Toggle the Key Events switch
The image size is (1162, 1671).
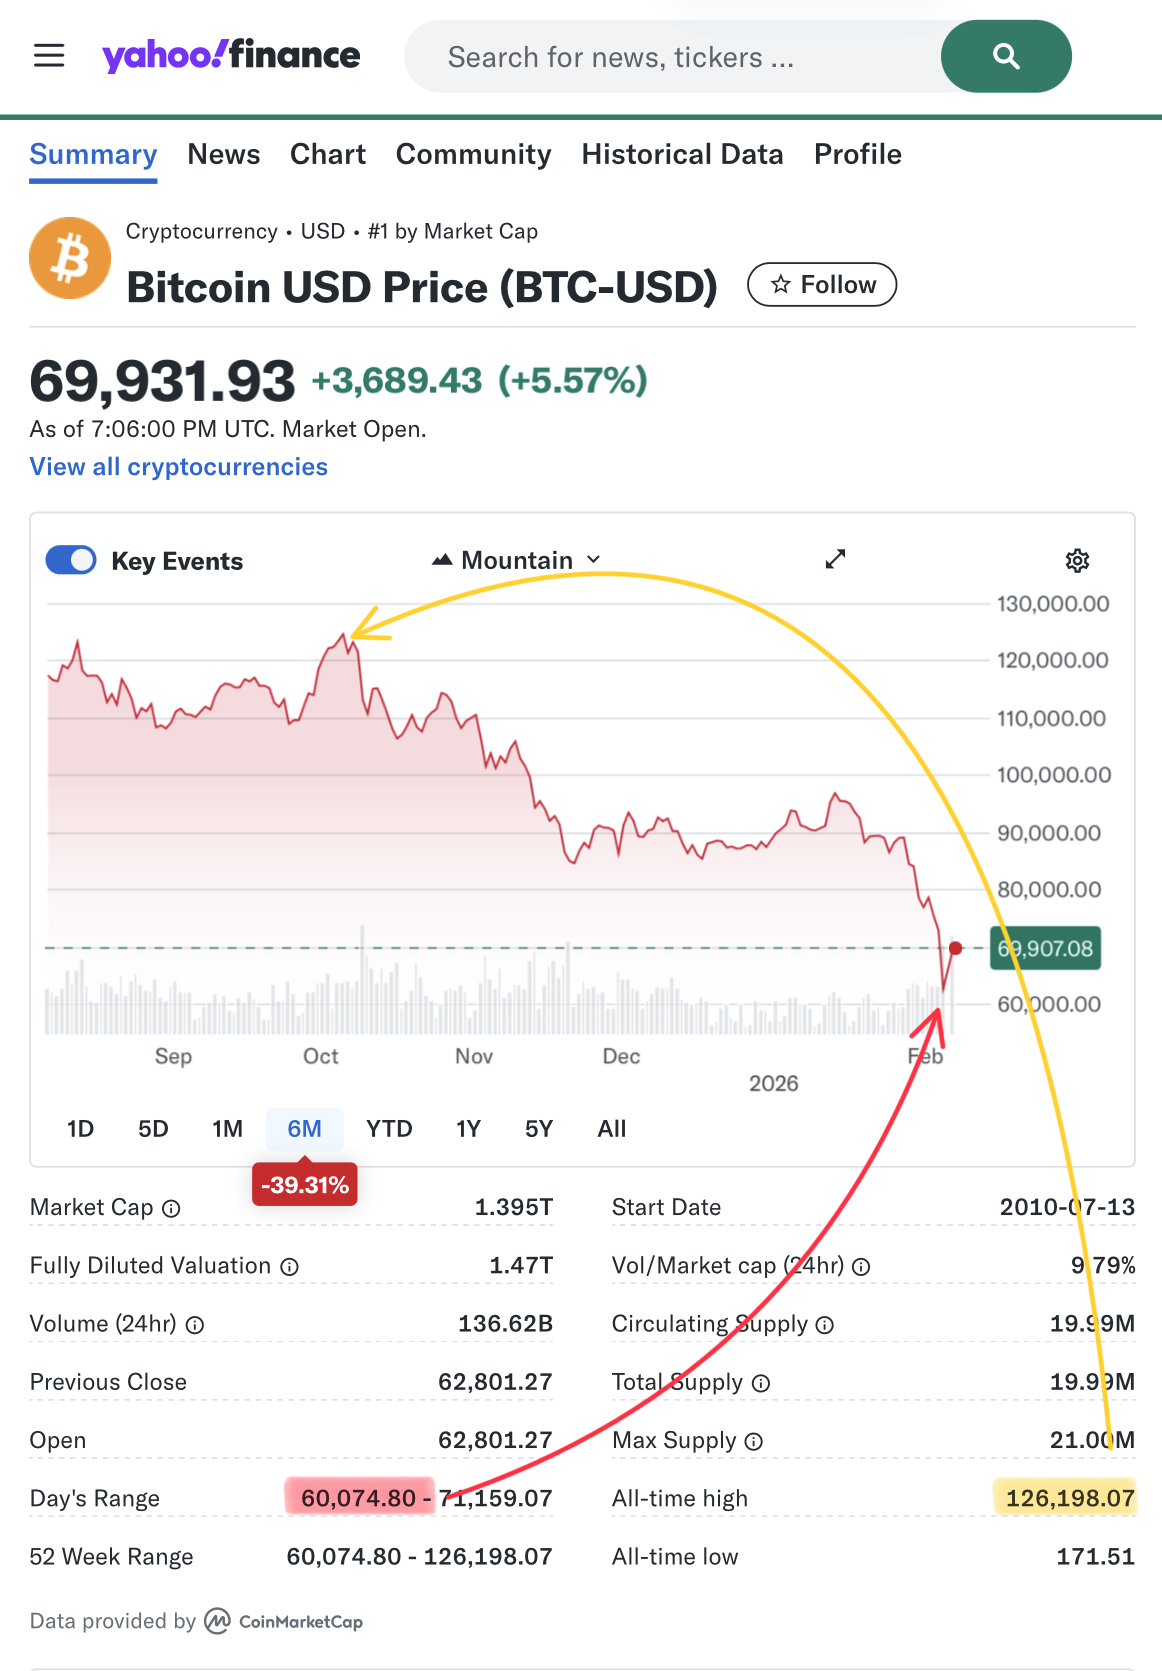coord(71,560)
